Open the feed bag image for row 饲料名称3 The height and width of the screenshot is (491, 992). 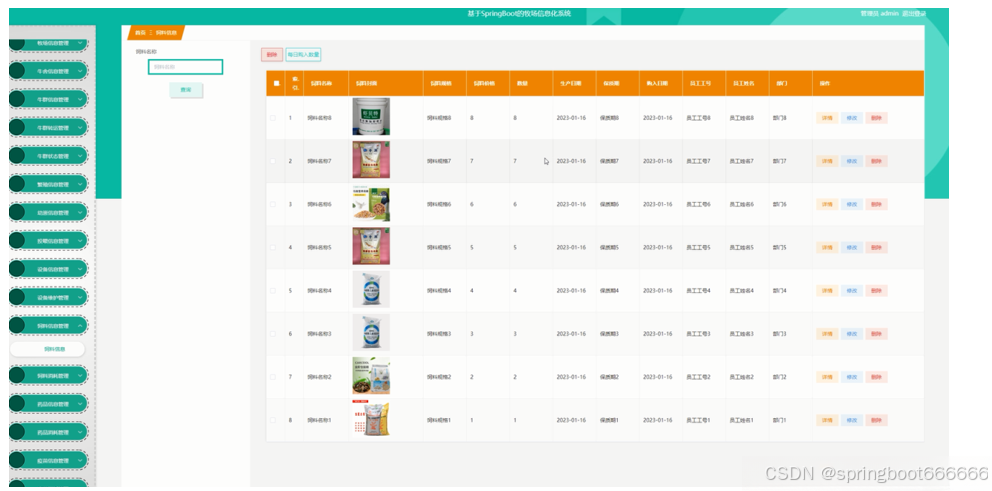[x=371, y=333]
